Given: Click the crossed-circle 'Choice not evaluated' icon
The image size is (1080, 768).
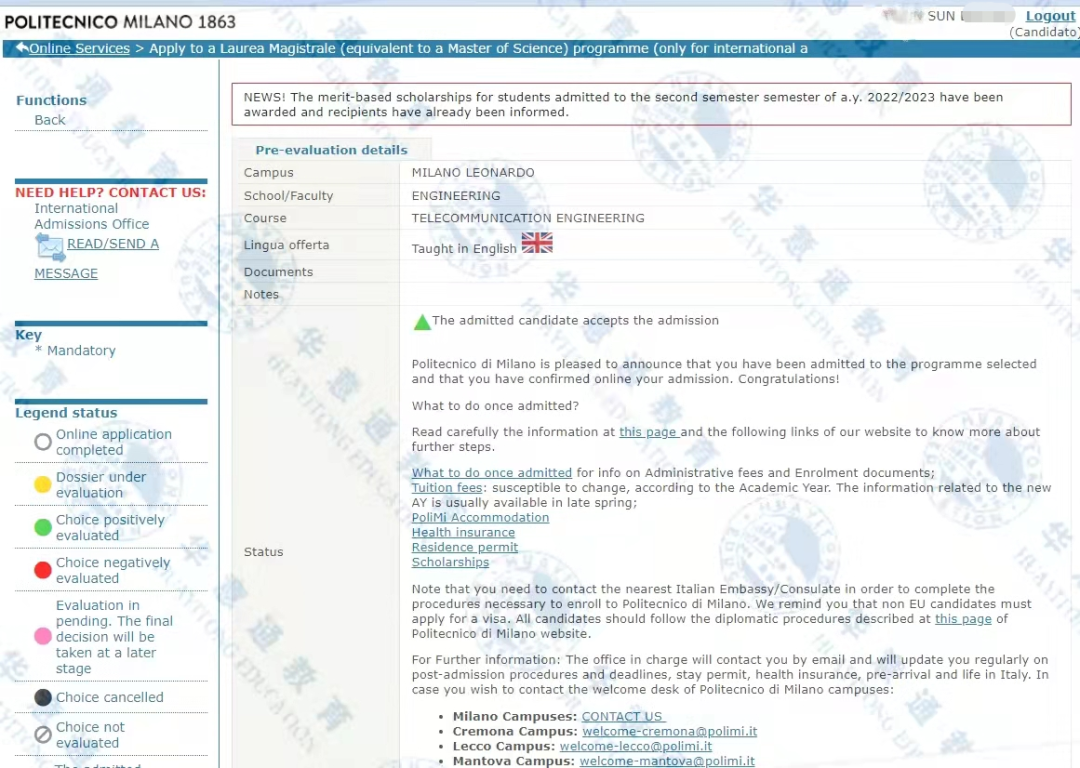Looking at the screenshot, I should pos(43,735).
